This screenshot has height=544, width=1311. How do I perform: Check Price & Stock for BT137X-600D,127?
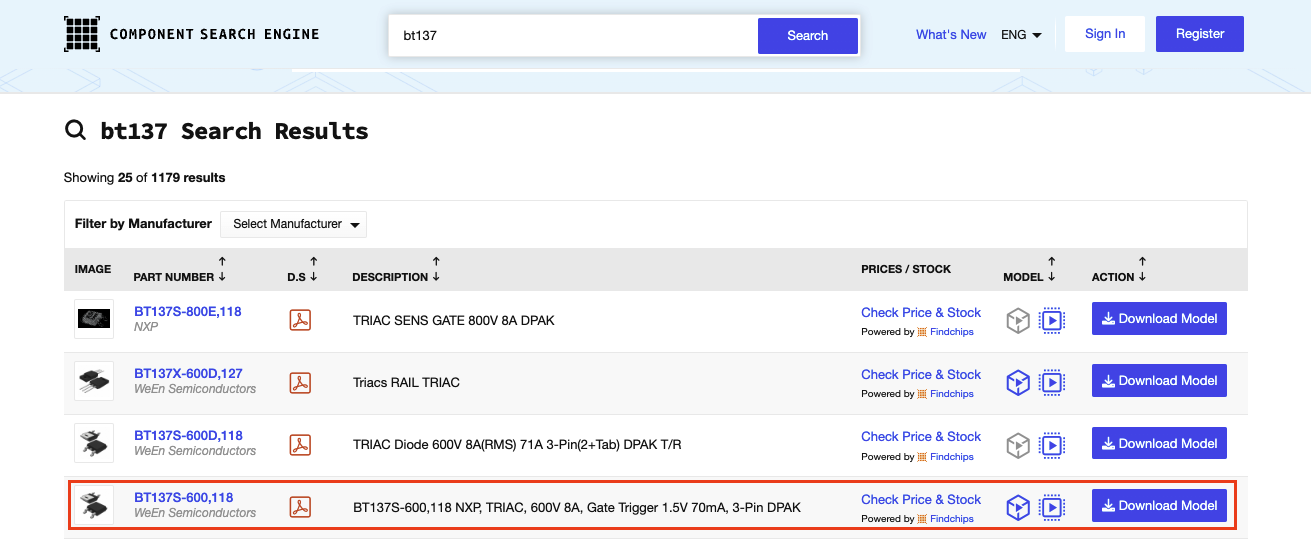[x=921, y=374]
